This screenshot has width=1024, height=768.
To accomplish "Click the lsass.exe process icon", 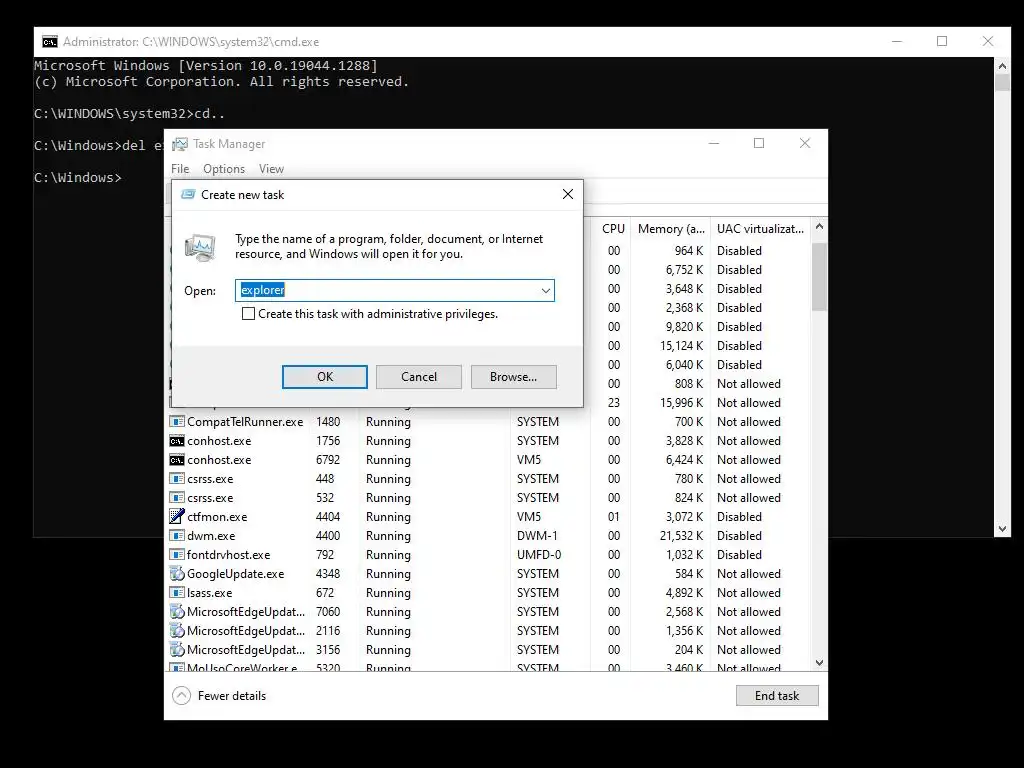I will 176,592.
